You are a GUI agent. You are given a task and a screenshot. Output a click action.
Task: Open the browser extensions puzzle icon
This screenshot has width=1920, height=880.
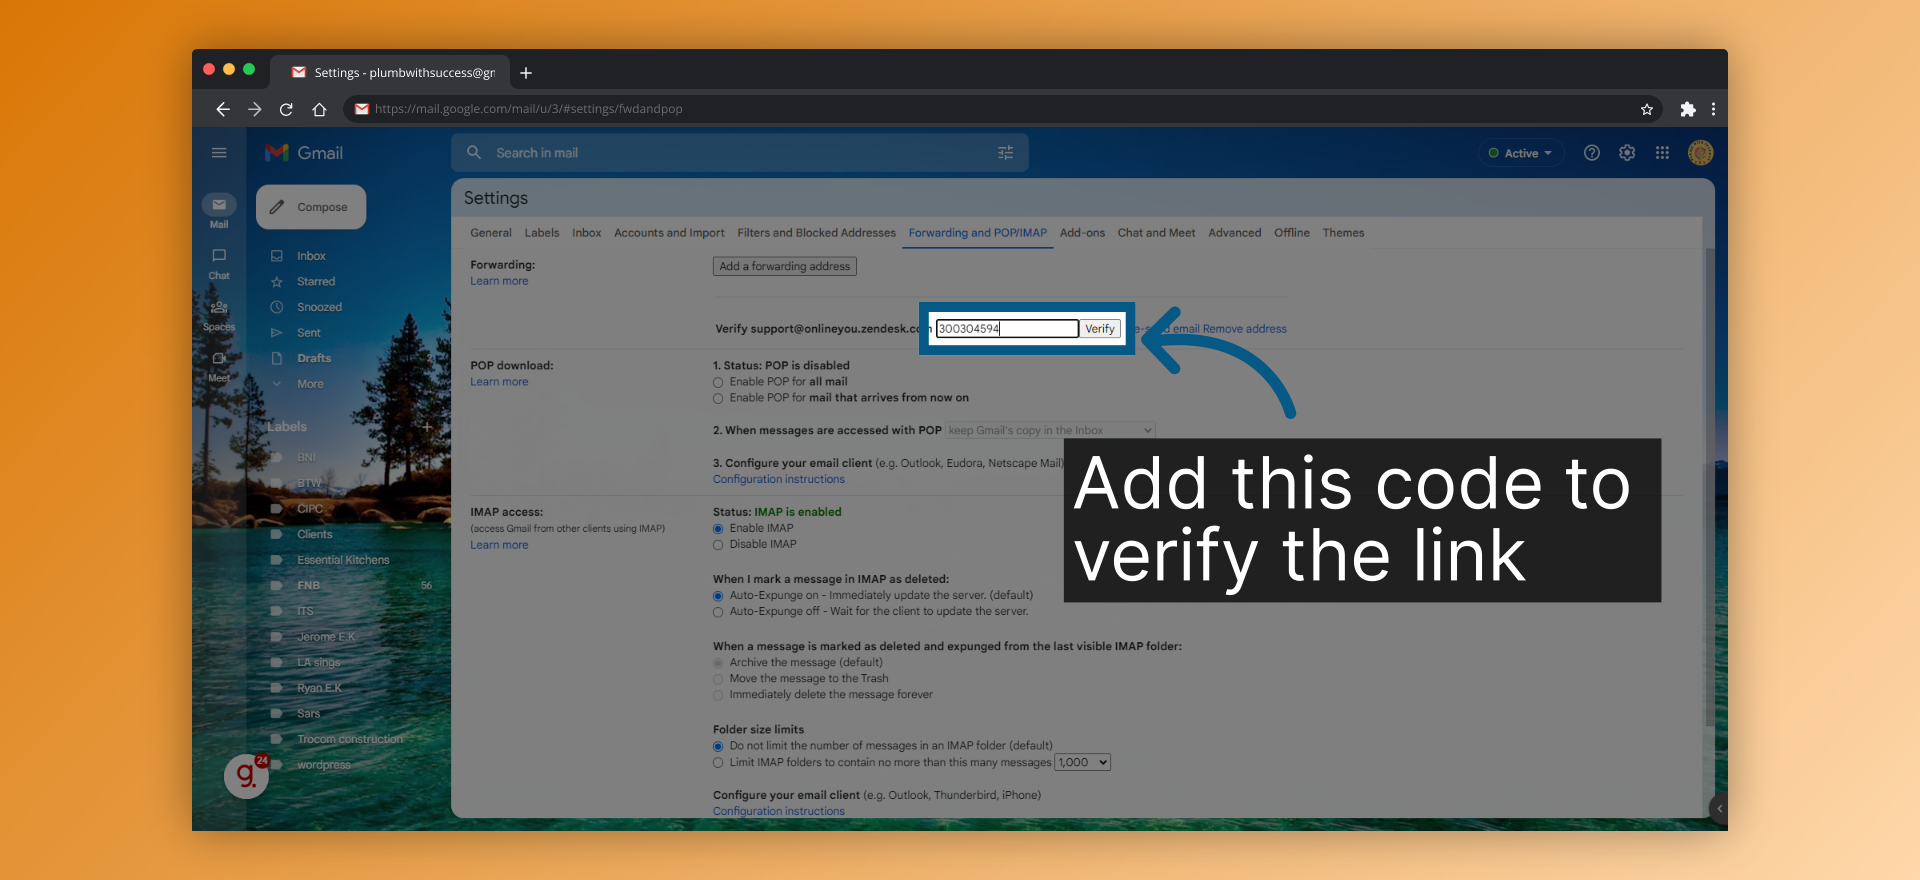[1688, 109]
